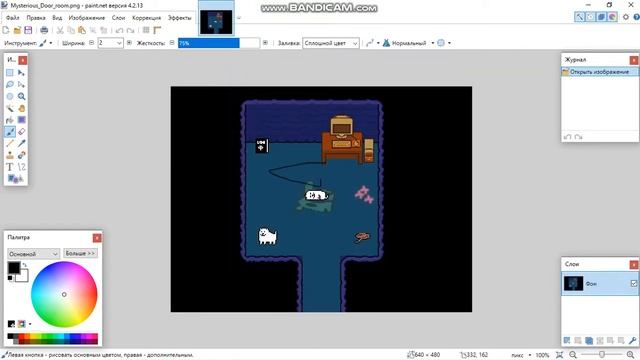The image size is (640, 360).
Task: Select the Move Selected Pixels tool
Action: click(22, 73)
